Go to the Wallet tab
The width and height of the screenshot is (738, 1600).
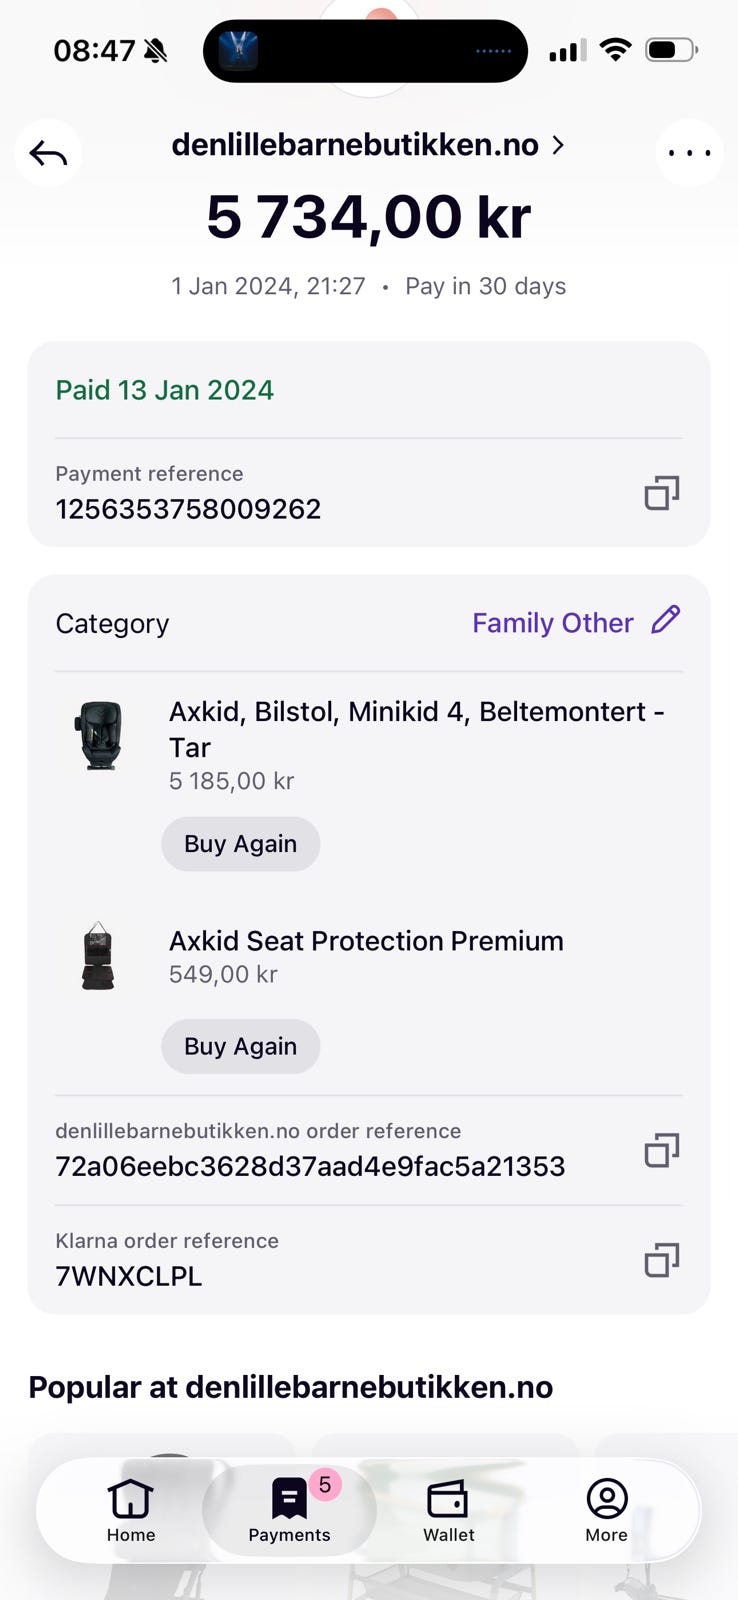tap(448, 1511)
